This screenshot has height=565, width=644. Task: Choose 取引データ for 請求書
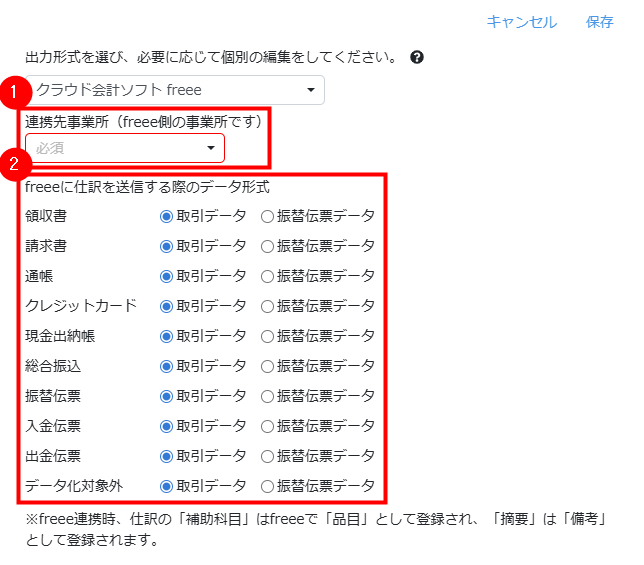click(x=167, y=246)
